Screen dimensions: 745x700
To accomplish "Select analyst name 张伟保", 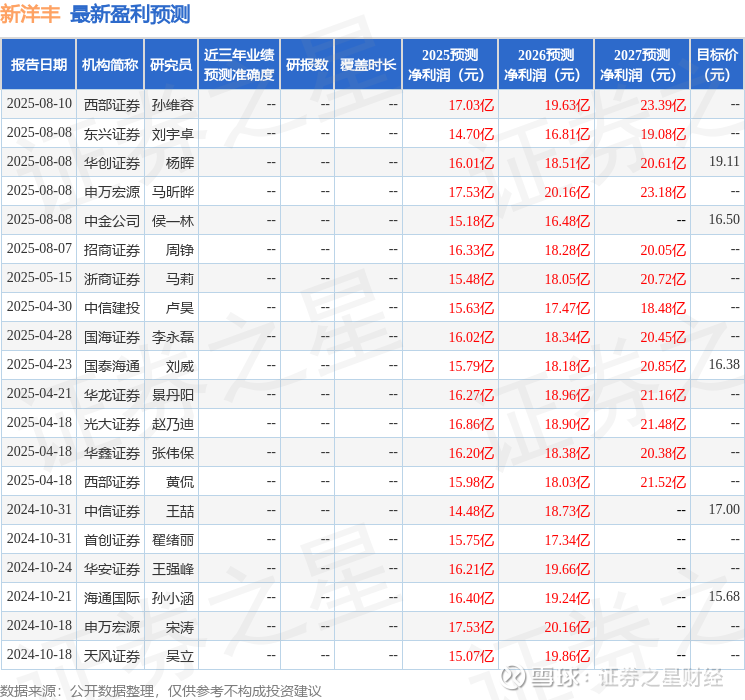I will pos(173,453).
